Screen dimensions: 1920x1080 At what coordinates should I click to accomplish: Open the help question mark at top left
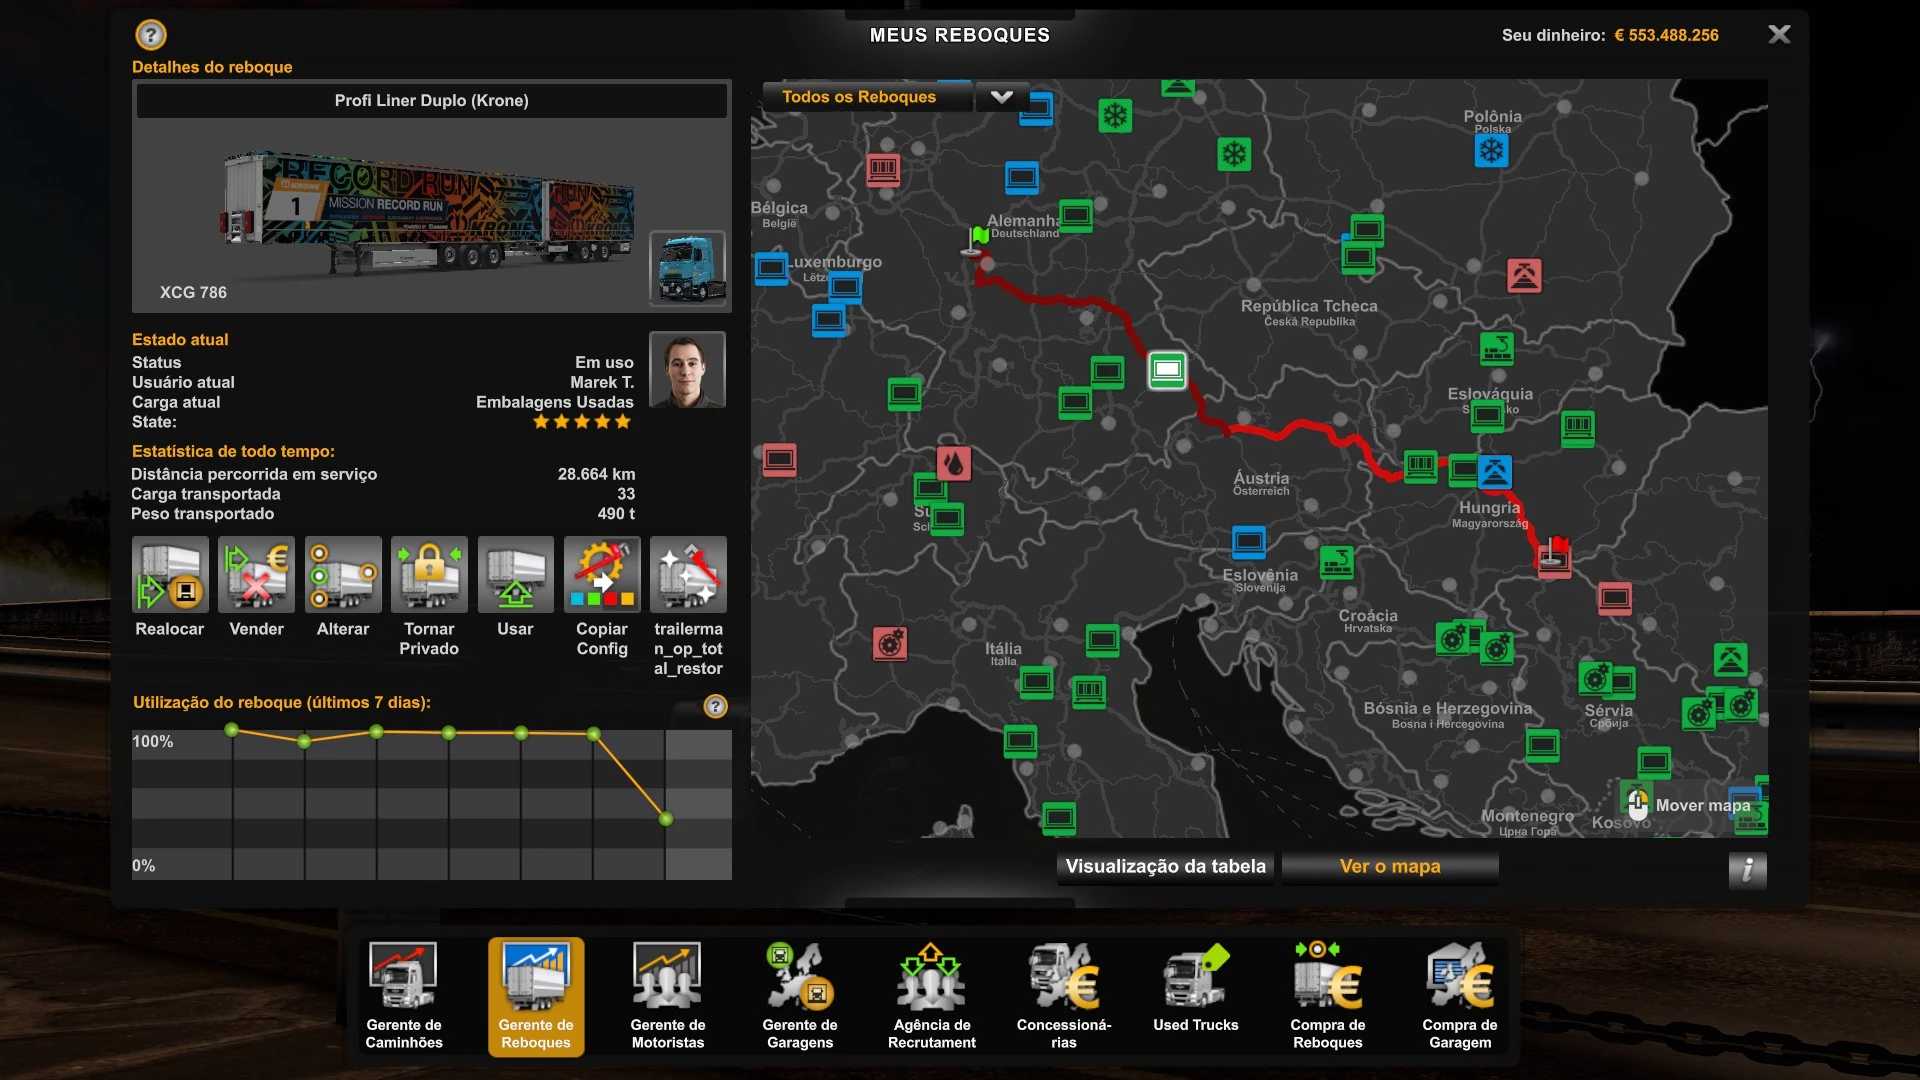point(151,35)
